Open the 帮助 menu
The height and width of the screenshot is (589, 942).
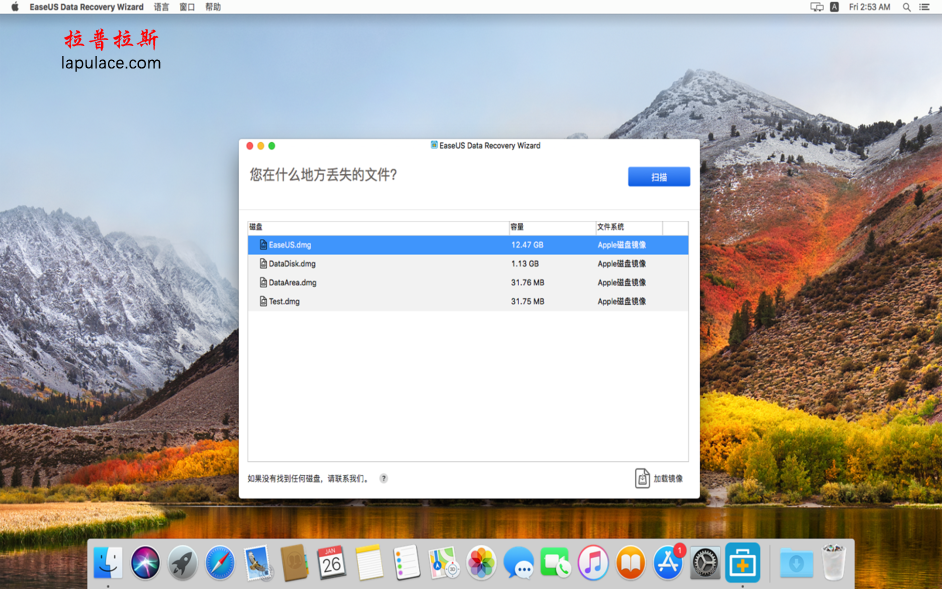click(213, 7)
